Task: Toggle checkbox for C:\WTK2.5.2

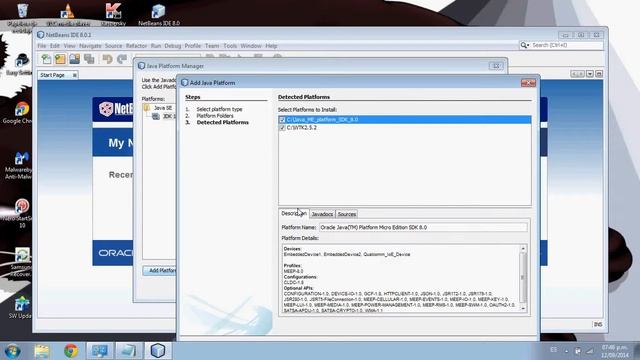Action: tap(282, 128)
